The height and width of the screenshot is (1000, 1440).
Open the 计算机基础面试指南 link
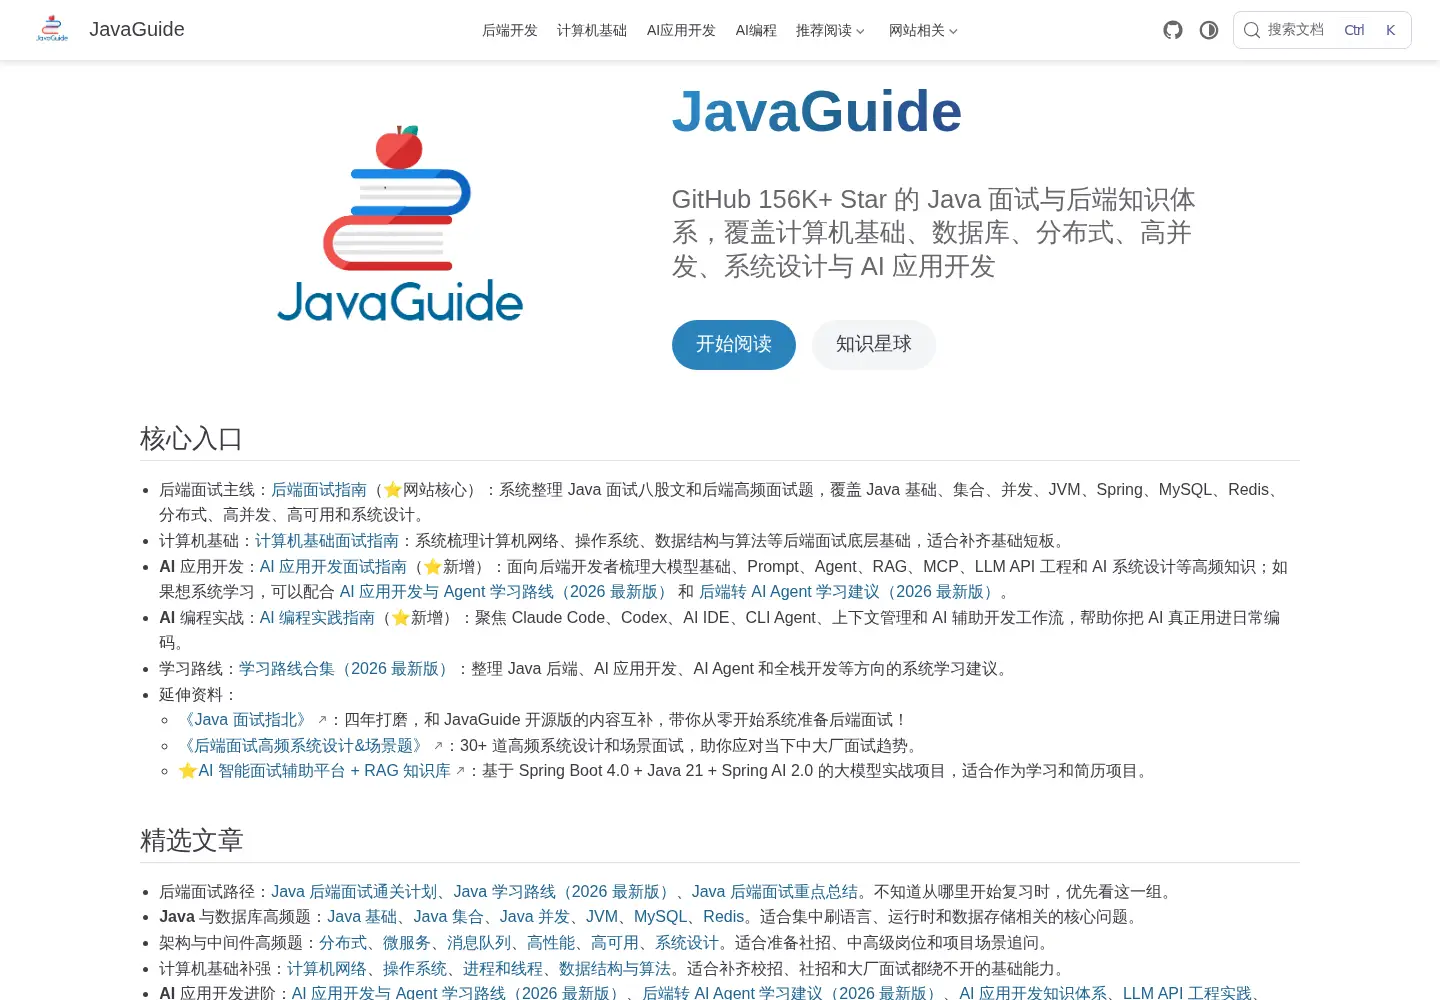327,541
